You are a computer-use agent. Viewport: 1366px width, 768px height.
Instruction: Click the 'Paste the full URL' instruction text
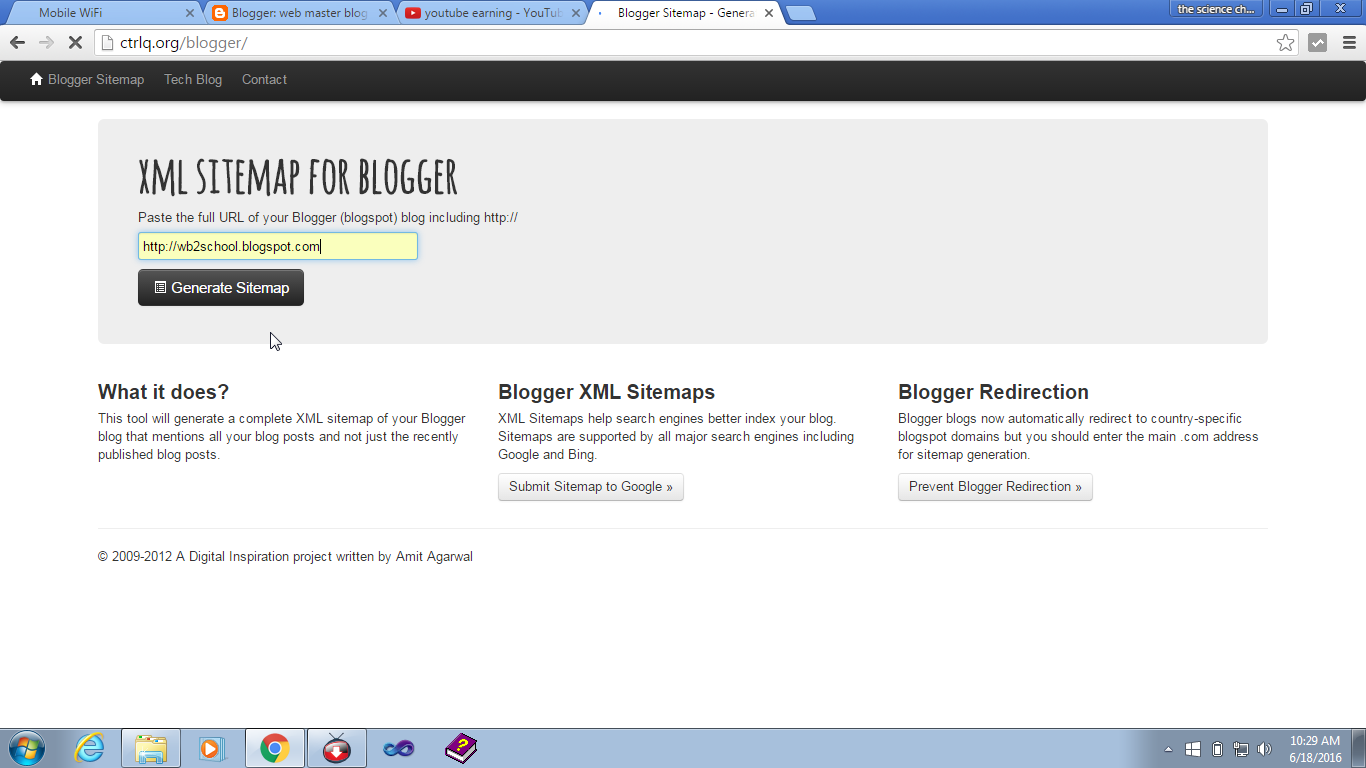coord(328,217)
